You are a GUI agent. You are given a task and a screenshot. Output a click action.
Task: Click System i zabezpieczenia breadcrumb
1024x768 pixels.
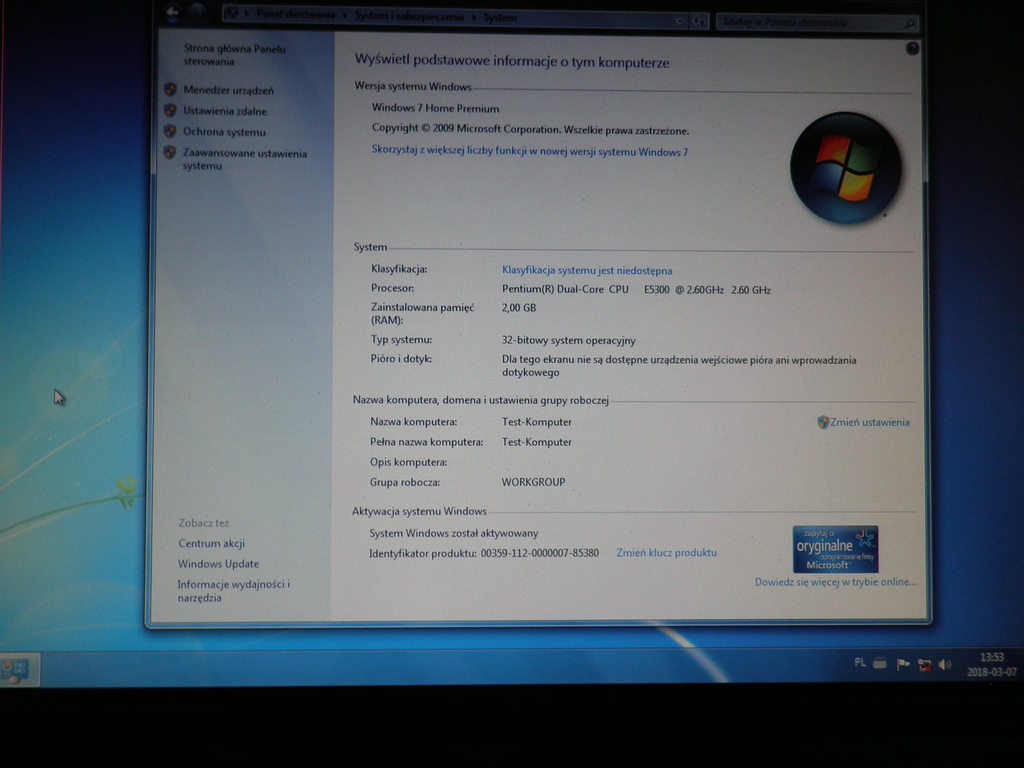(409, 16)
